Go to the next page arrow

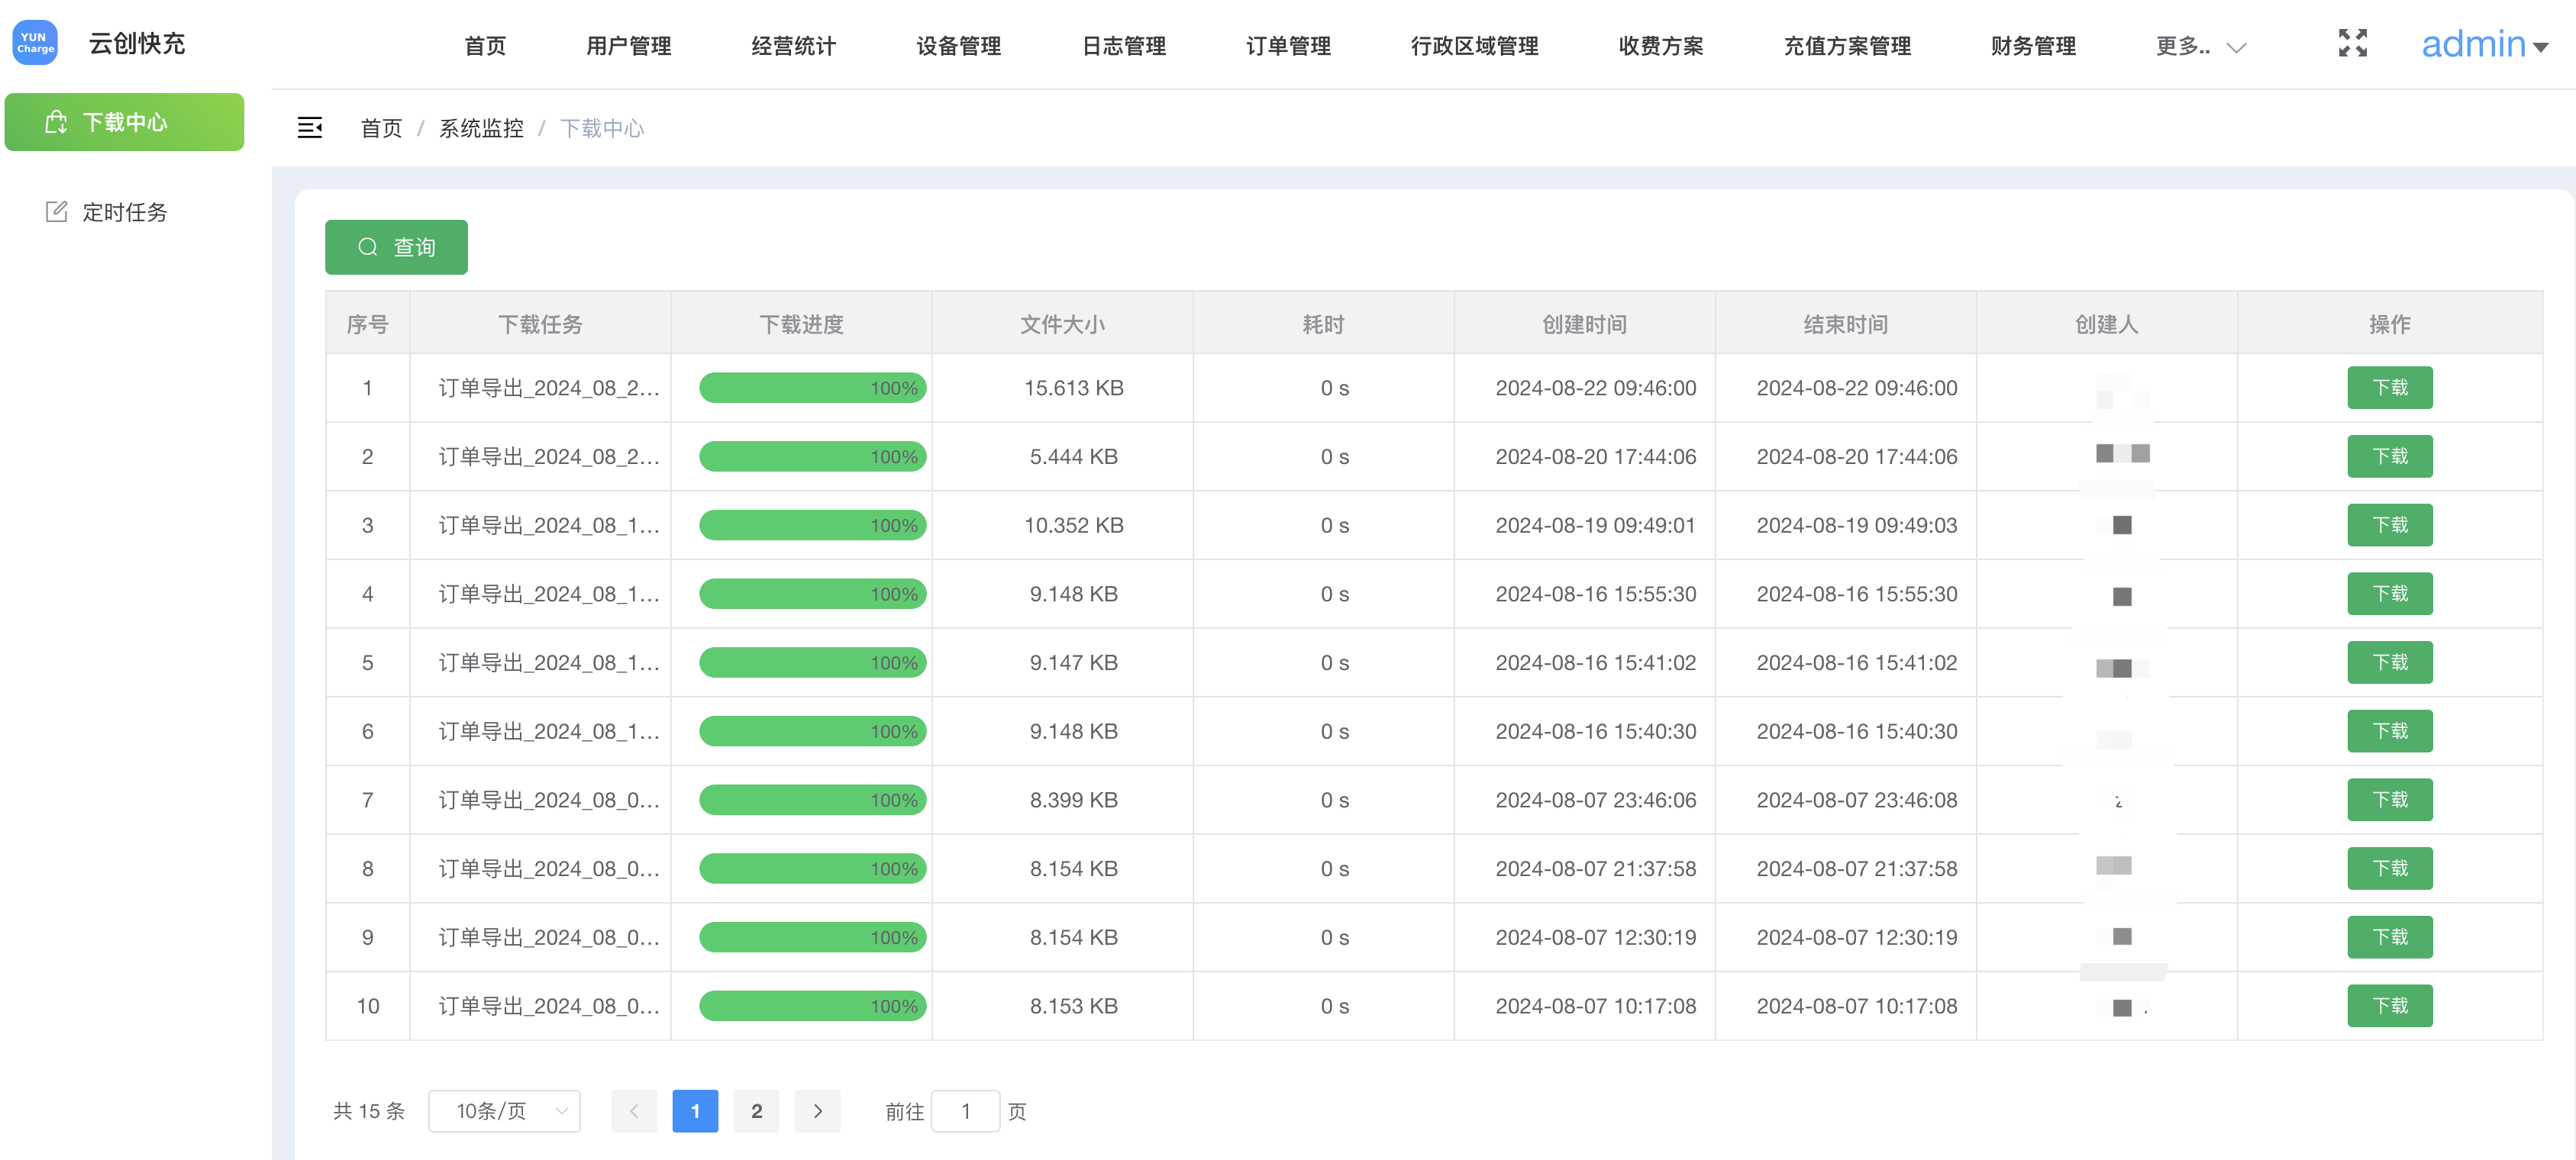click(818, 1111)
